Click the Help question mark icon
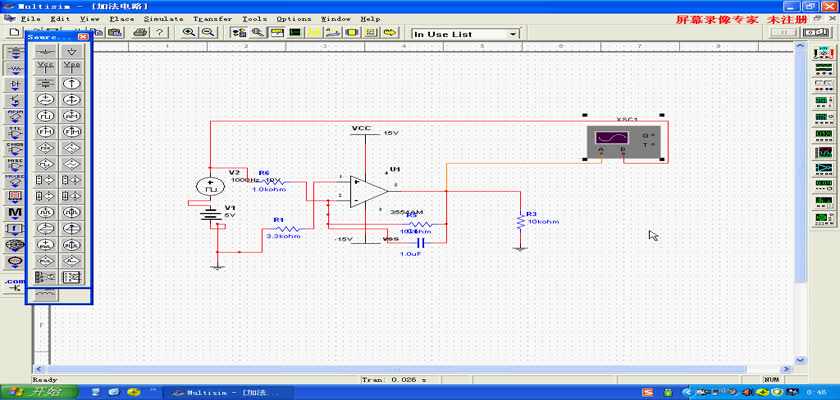 pos(159,33)
